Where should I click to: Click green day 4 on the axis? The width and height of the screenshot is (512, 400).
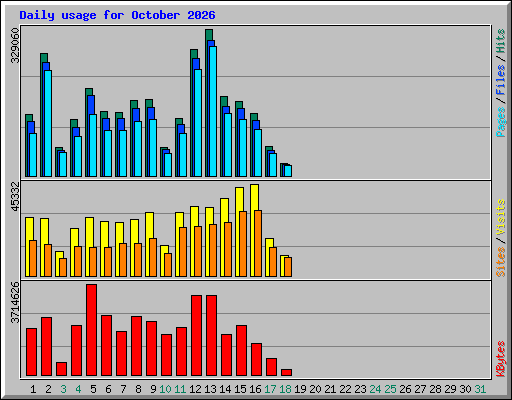[78, 389]
